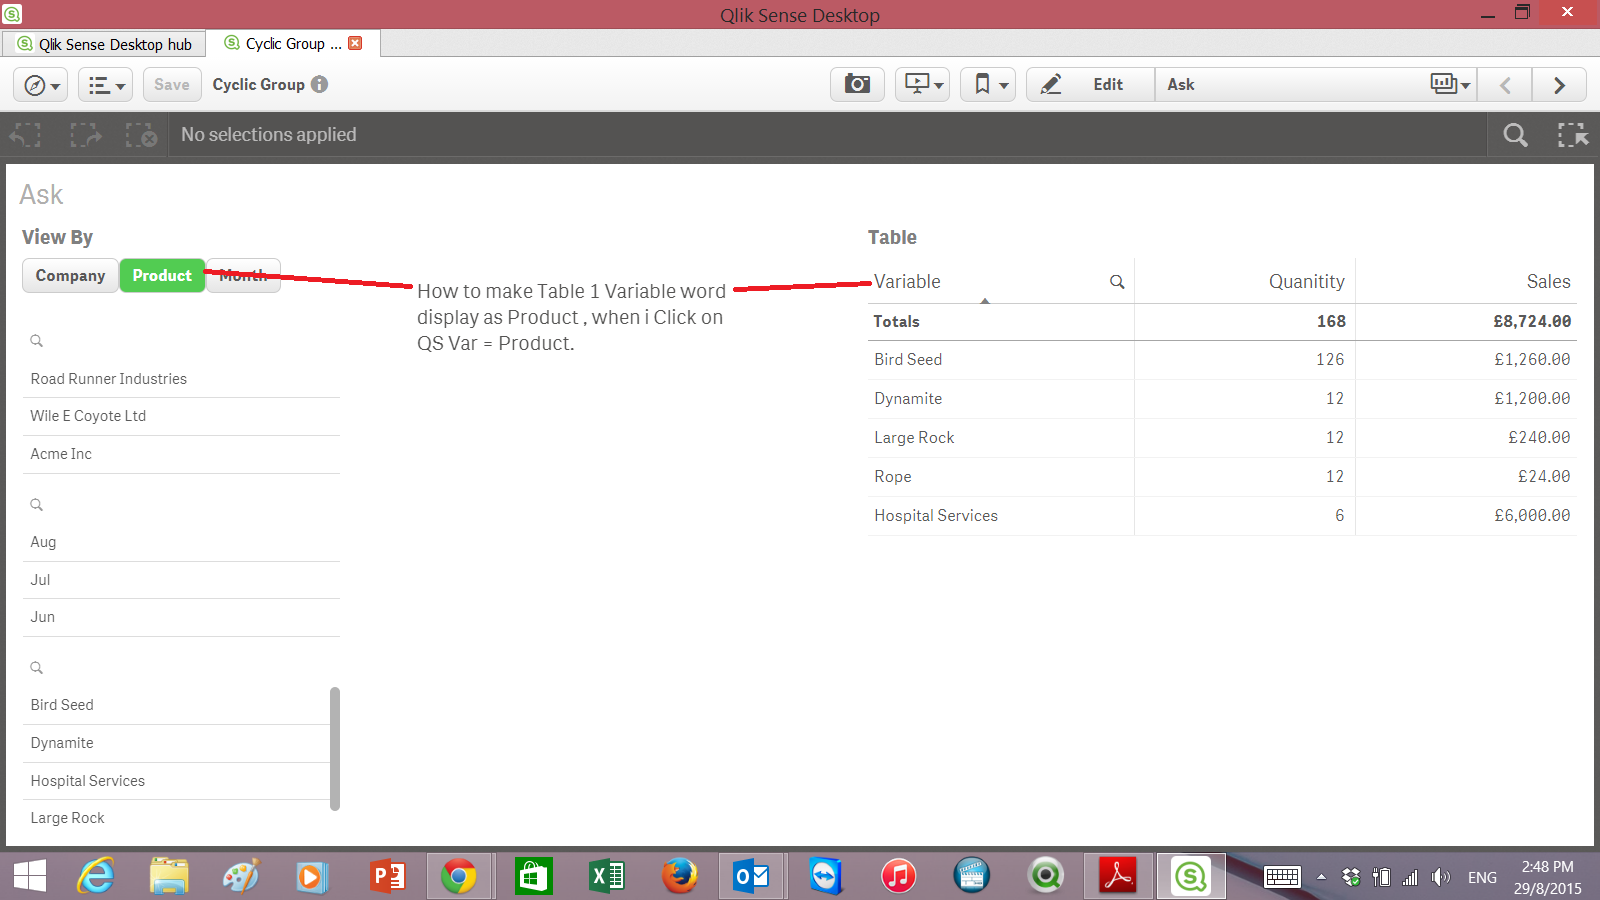
Task: Open File Explorer from the taskbar
Action: [x=169, y=877]
